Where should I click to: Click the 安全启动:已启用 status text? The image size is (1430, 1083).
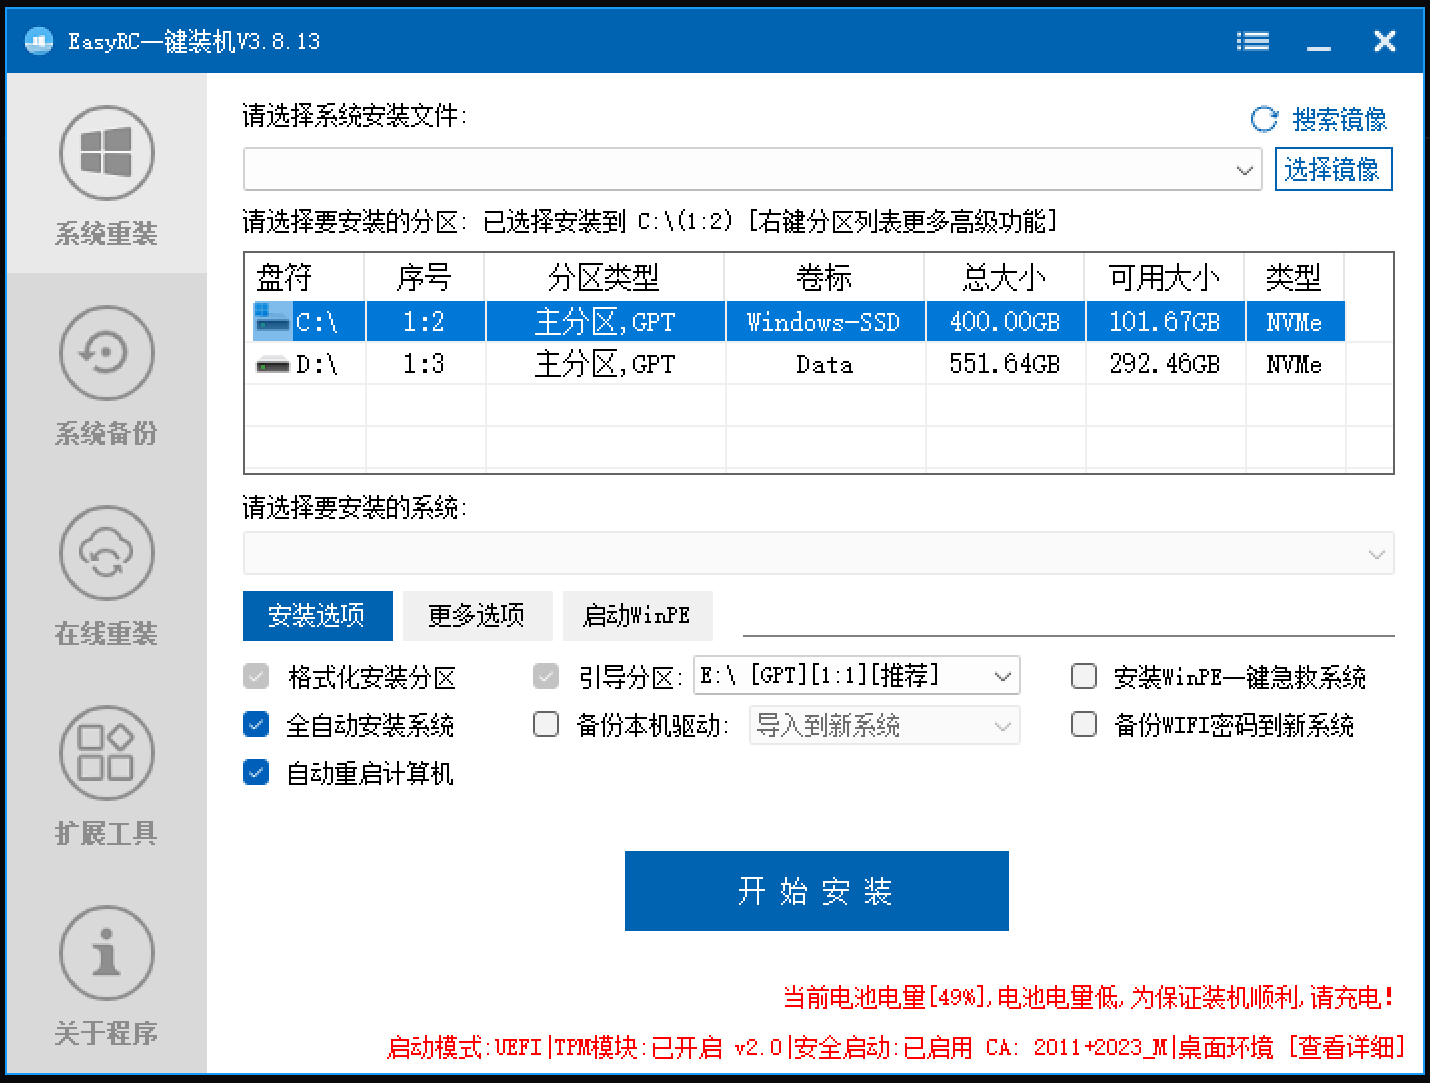[883, 1047]
